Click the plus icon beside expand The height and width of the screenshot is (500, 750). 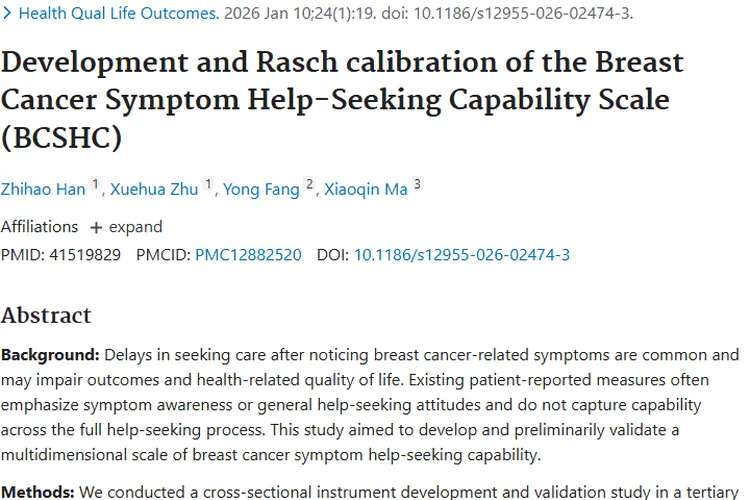coord(96,227)
